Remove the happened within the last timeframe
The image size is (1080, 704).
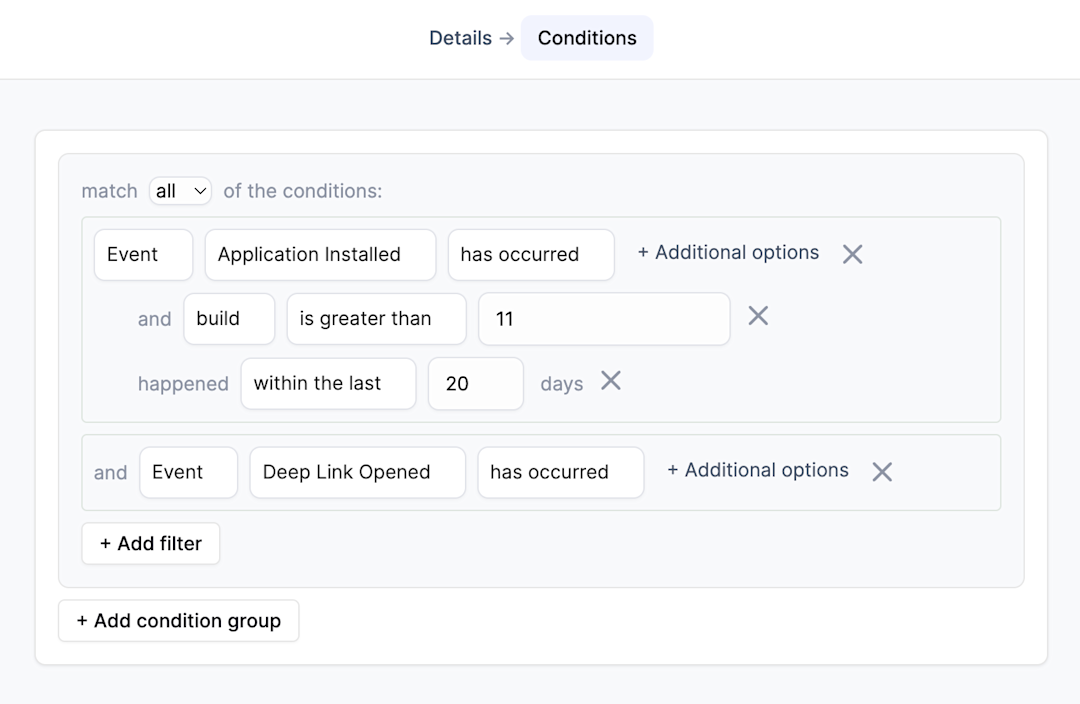pyautogui.click(x=610, y=381)
